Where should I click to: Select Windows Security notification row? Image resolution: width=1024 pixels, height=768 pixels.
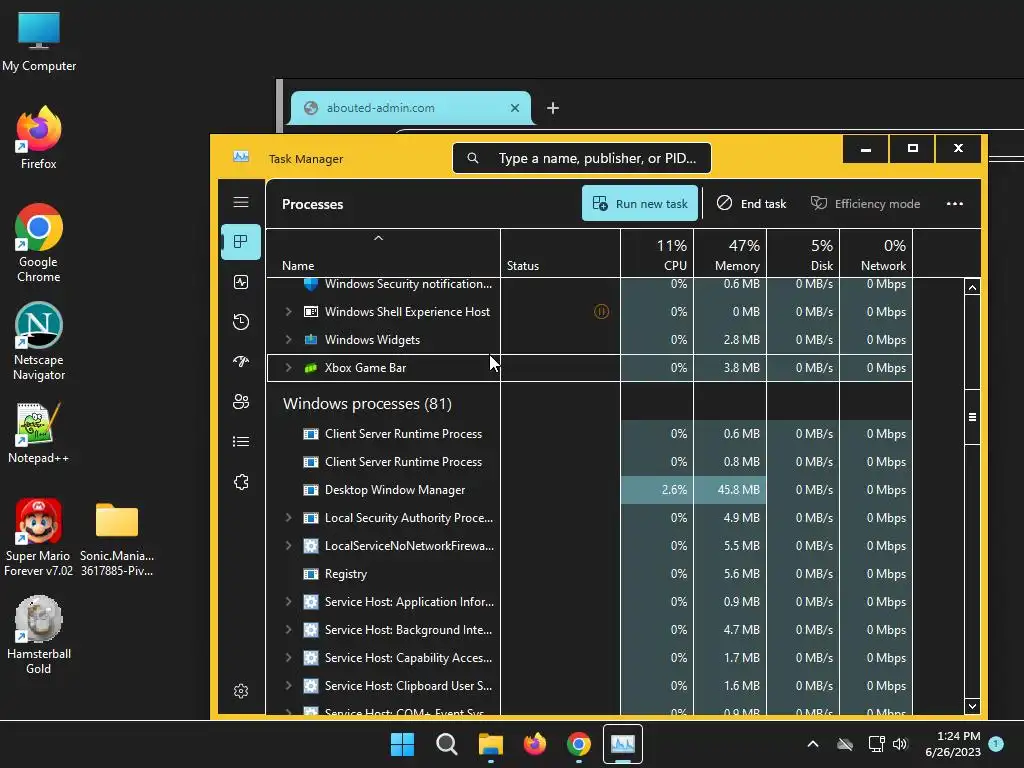click(x=590, y=285)
